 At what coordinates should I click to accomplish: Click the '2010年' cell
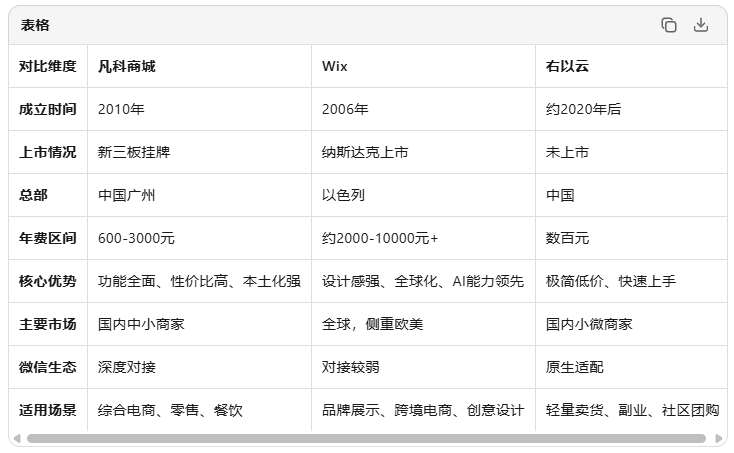(x=199, y=109)
